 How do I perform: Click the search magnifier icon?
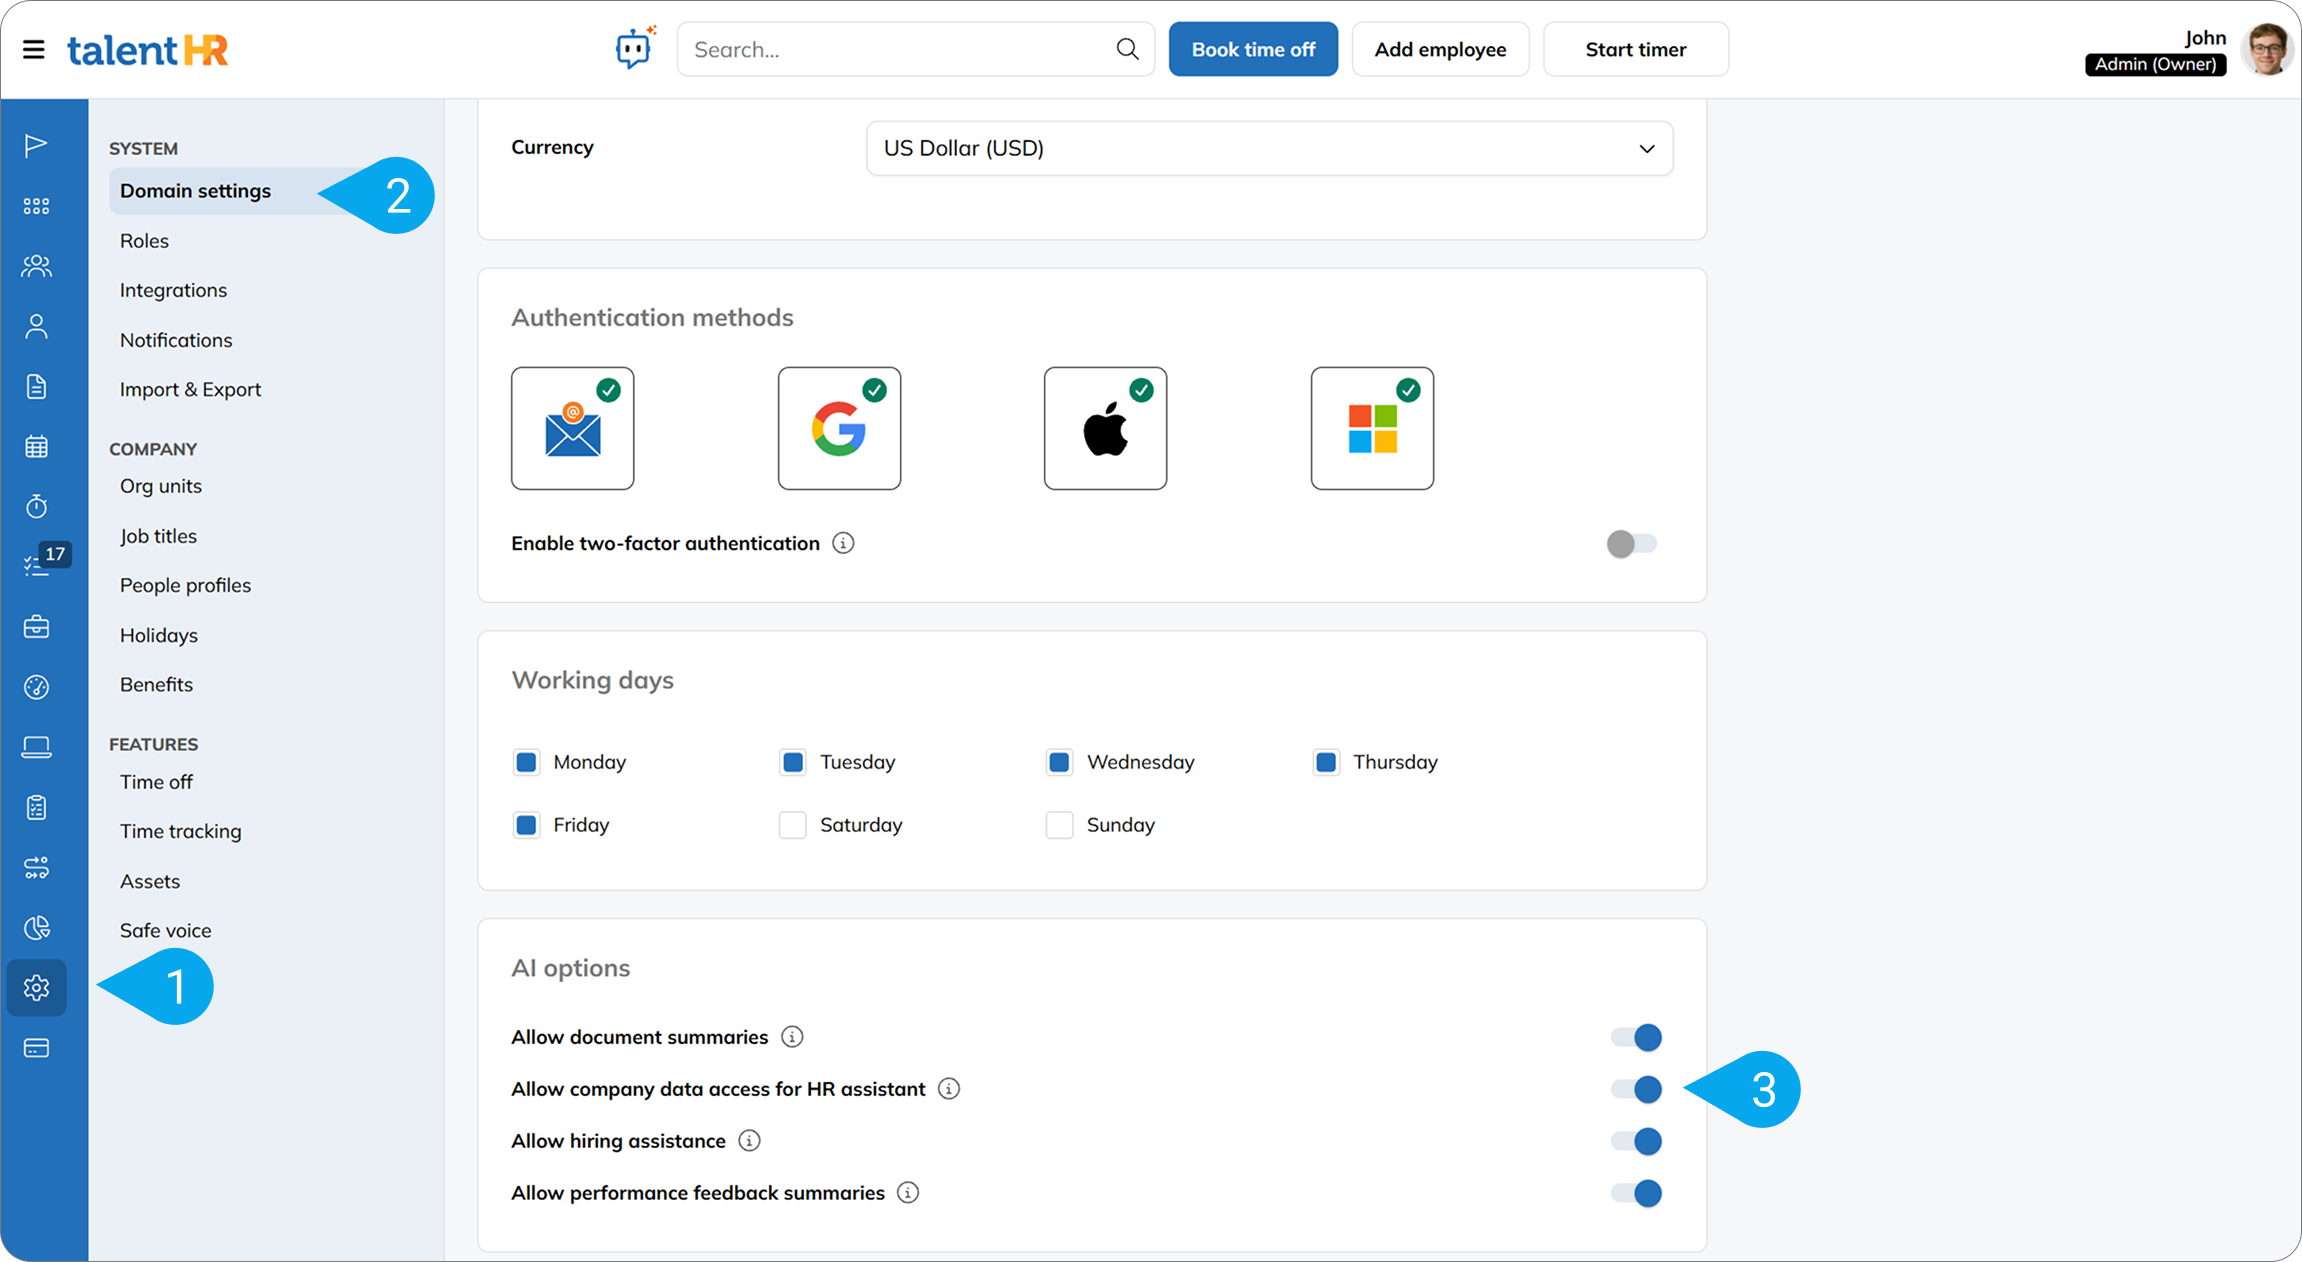pyautogui.click(x=1127, y=49)
